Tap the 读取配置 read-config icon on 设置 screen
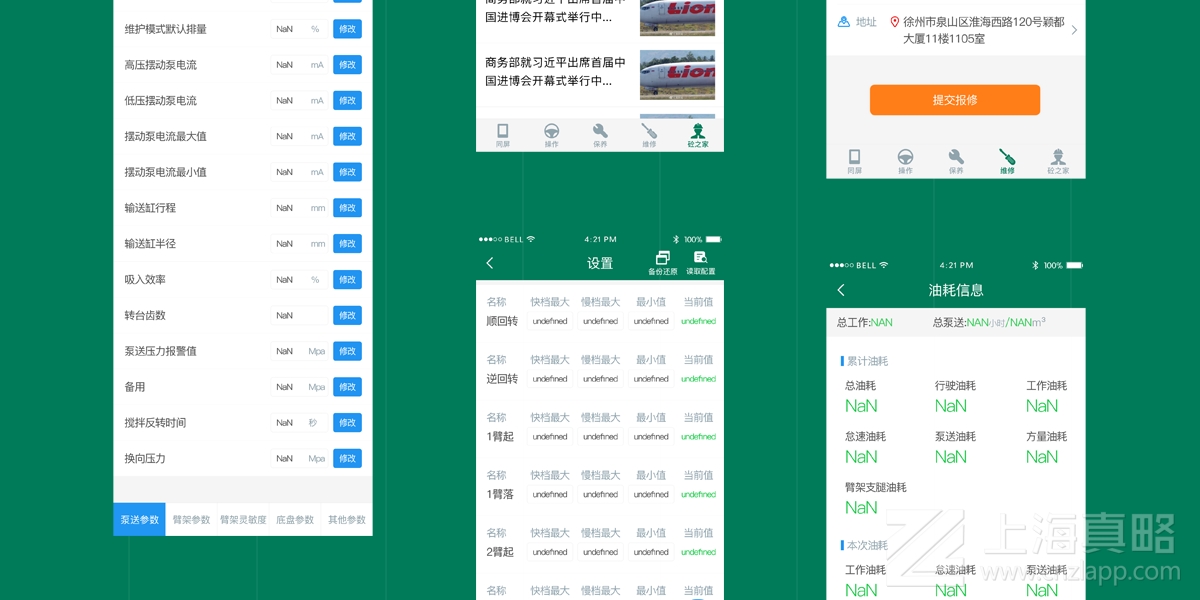 (x=700, y=258)
